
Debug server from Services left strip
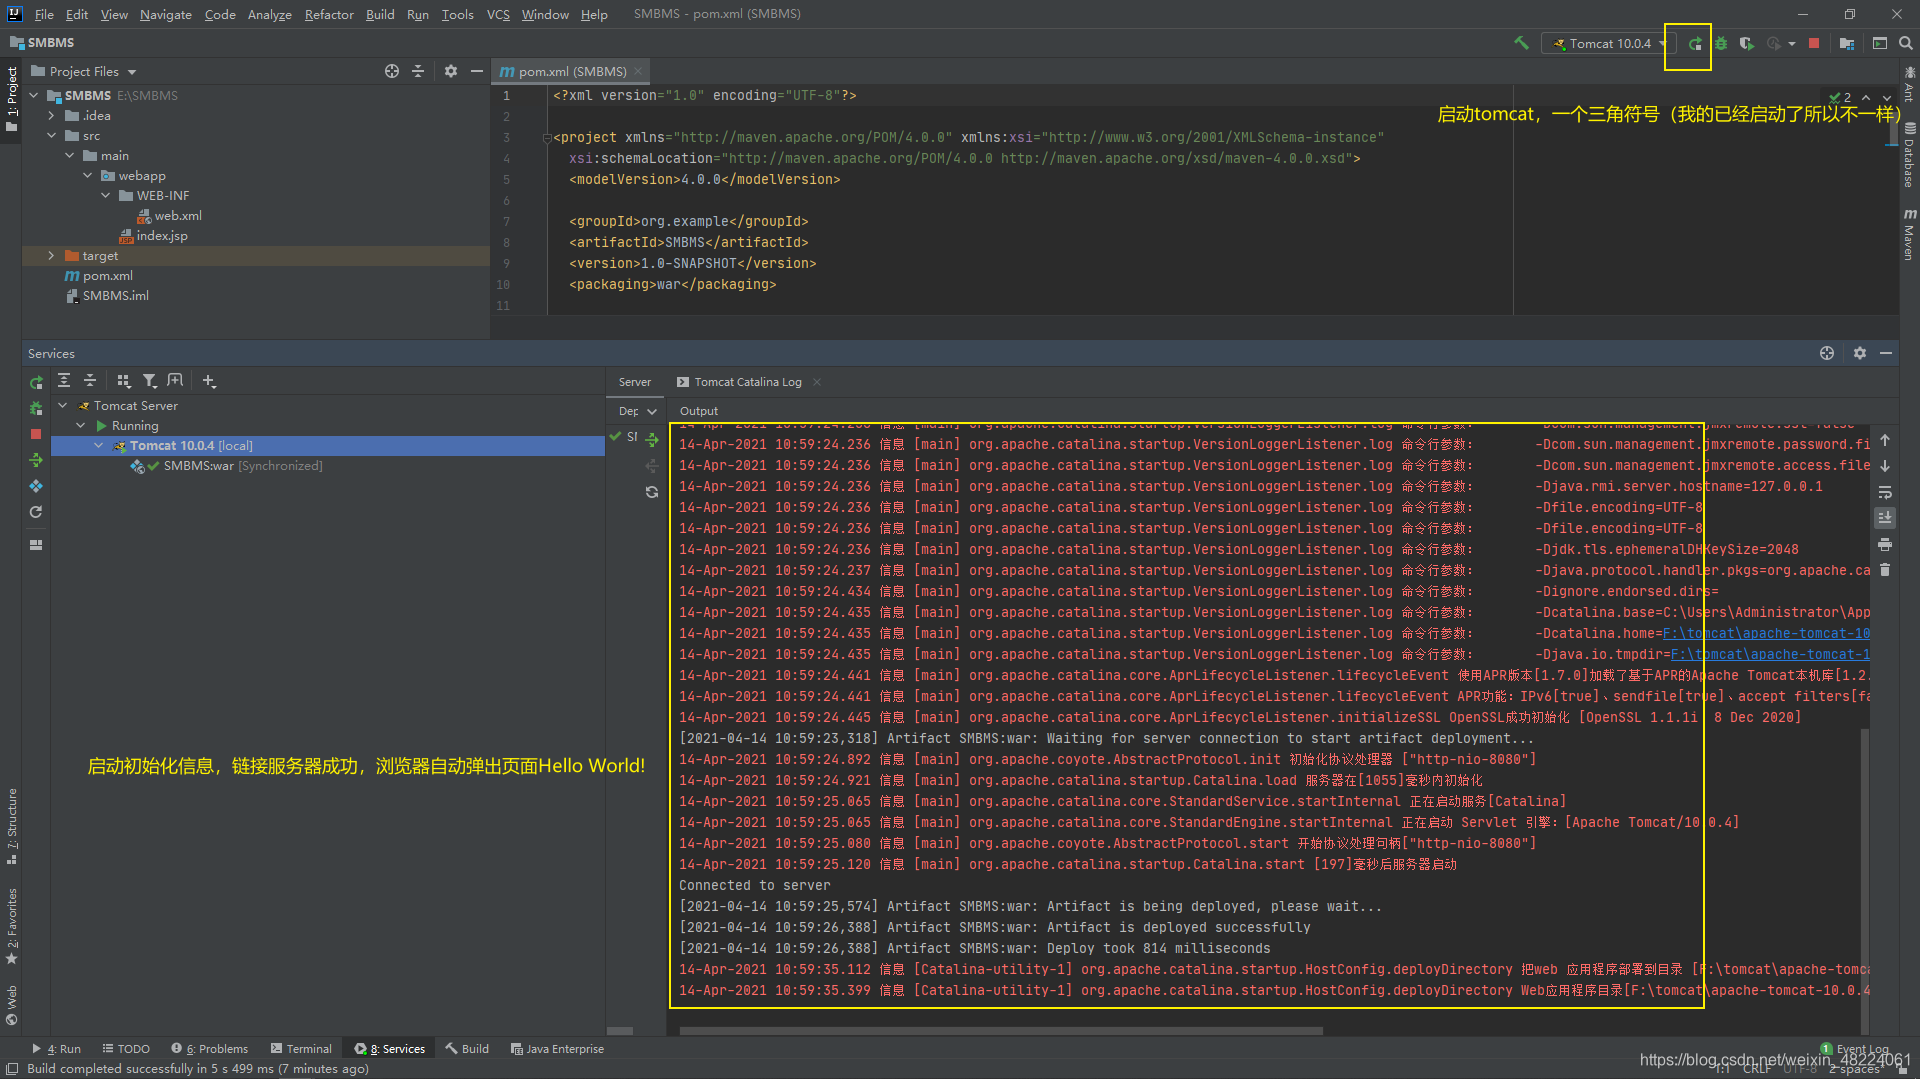[36, 408]
